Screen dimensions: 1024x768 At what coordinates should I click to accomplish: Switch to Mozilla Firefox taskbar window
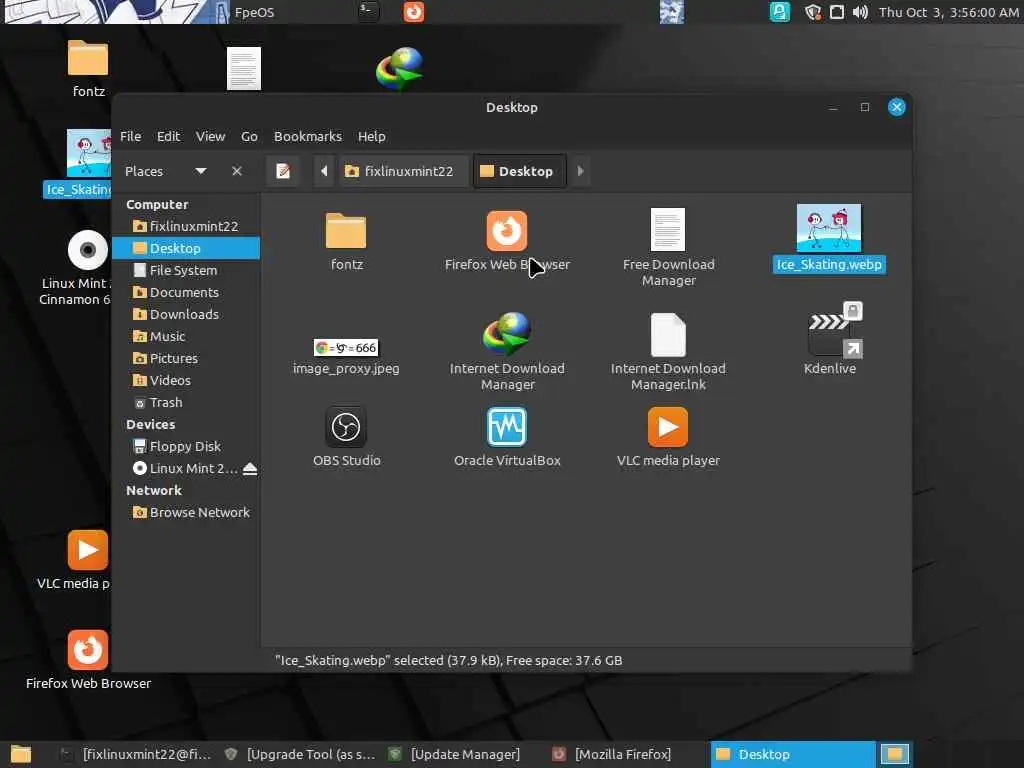[x=628, y=754]
